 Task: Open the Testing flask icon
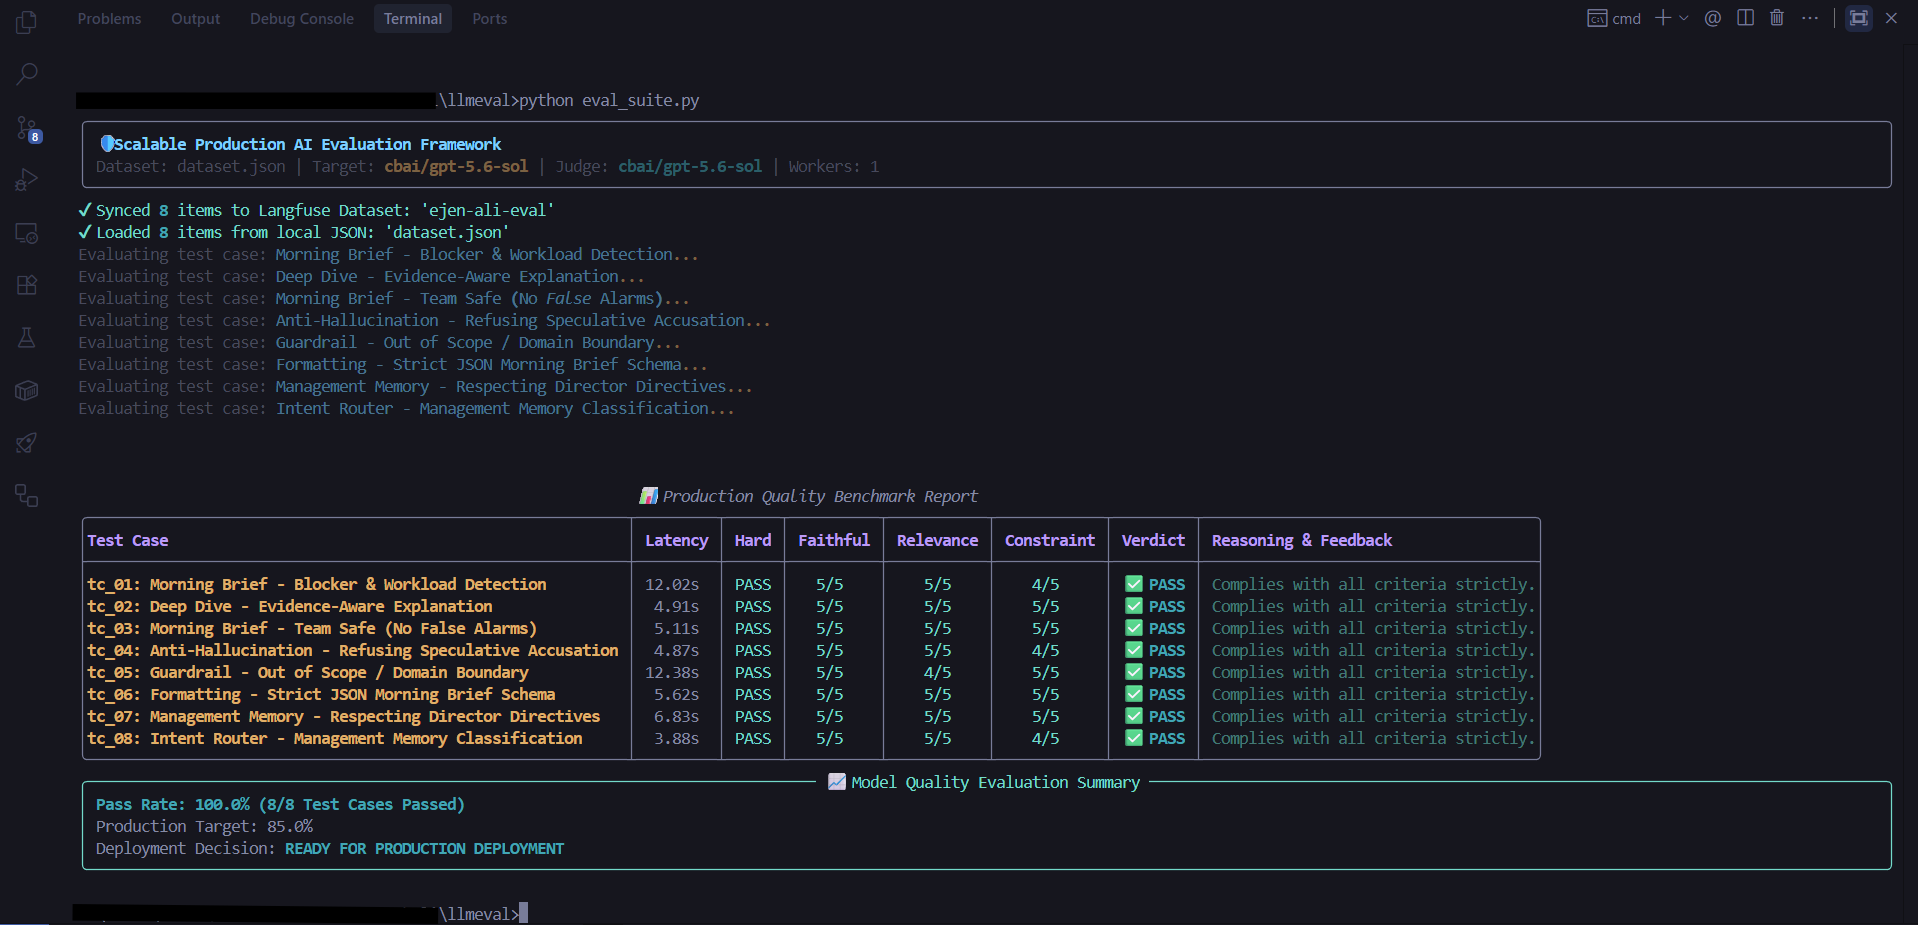pos(27,338)
